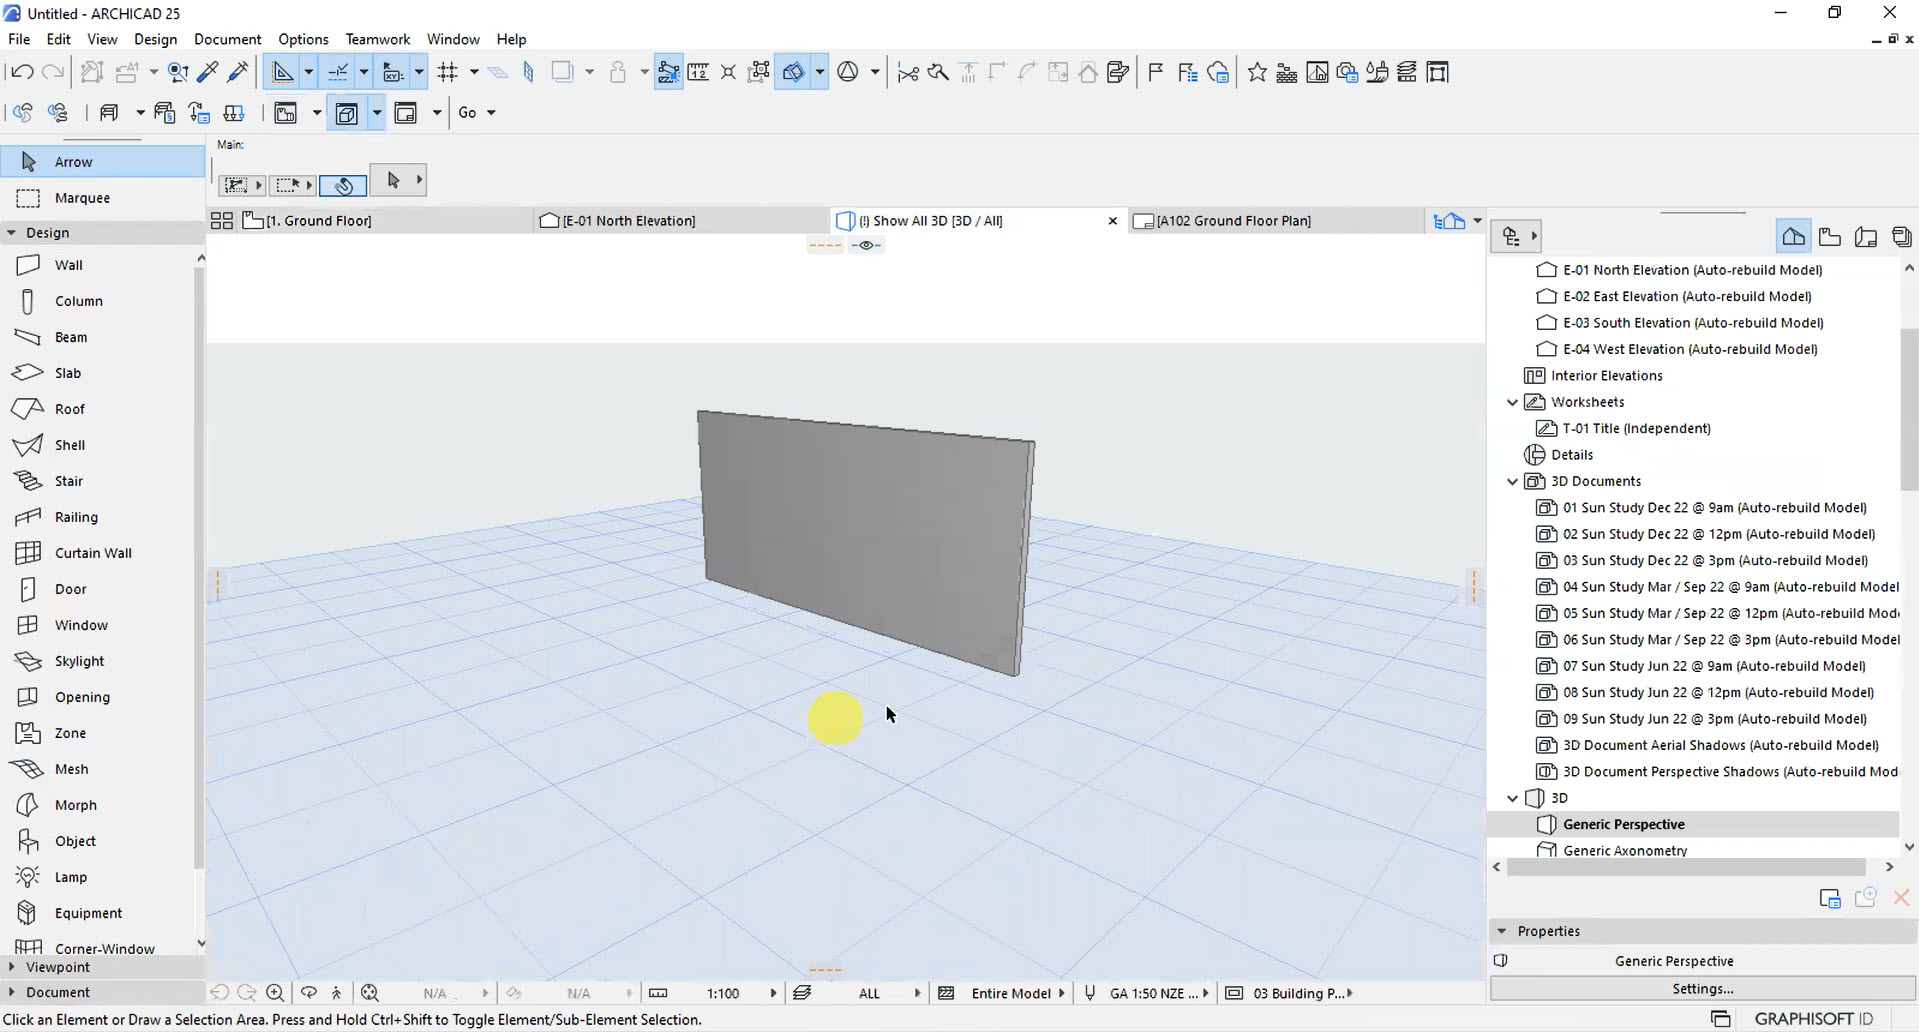Image resolution: width=1919 pixels, height=1032 pixels.
Task: Select the Curtain Wall tool
Action: pyautogui.click(x=92, y=553)
